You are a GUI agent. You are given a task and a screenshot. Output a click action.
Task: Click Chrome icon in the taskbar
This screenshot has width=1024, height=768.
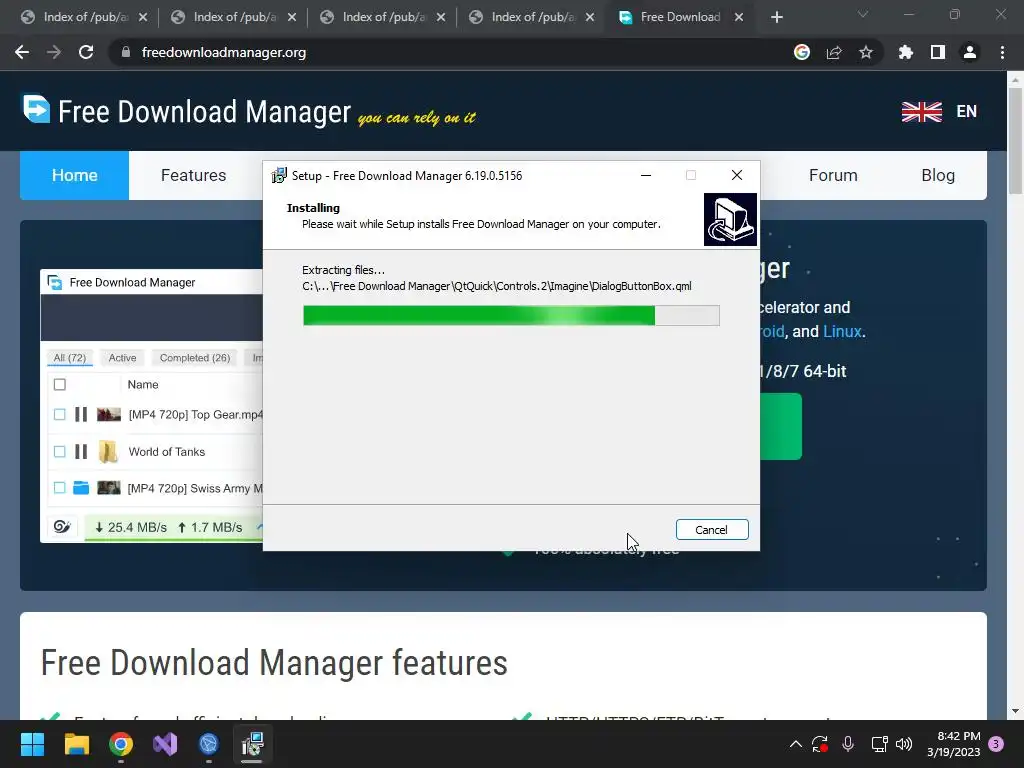click(121, 744)
